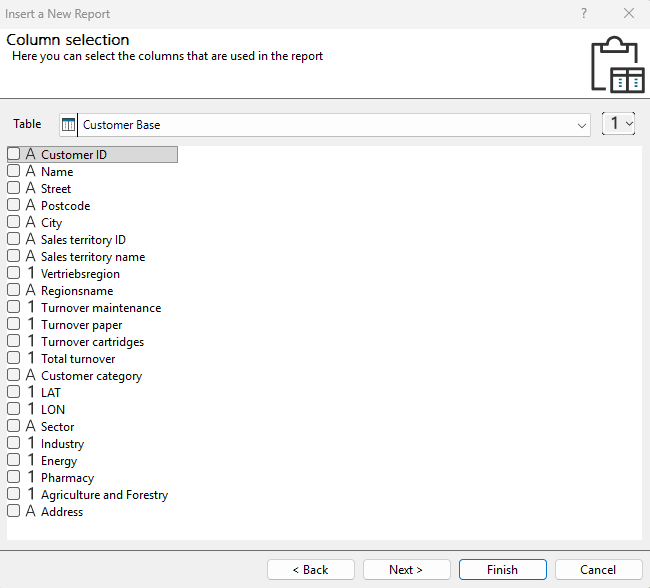Screen dimensions: 650x588
Task: Tick the Sector column checkbox
Action: click(x=13, y=426)
